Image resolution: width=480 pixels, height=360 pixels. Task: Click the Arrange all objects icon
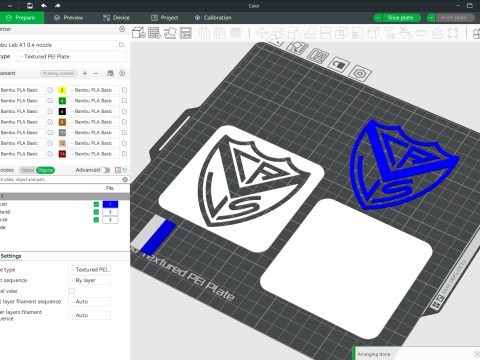coord(186,33)
